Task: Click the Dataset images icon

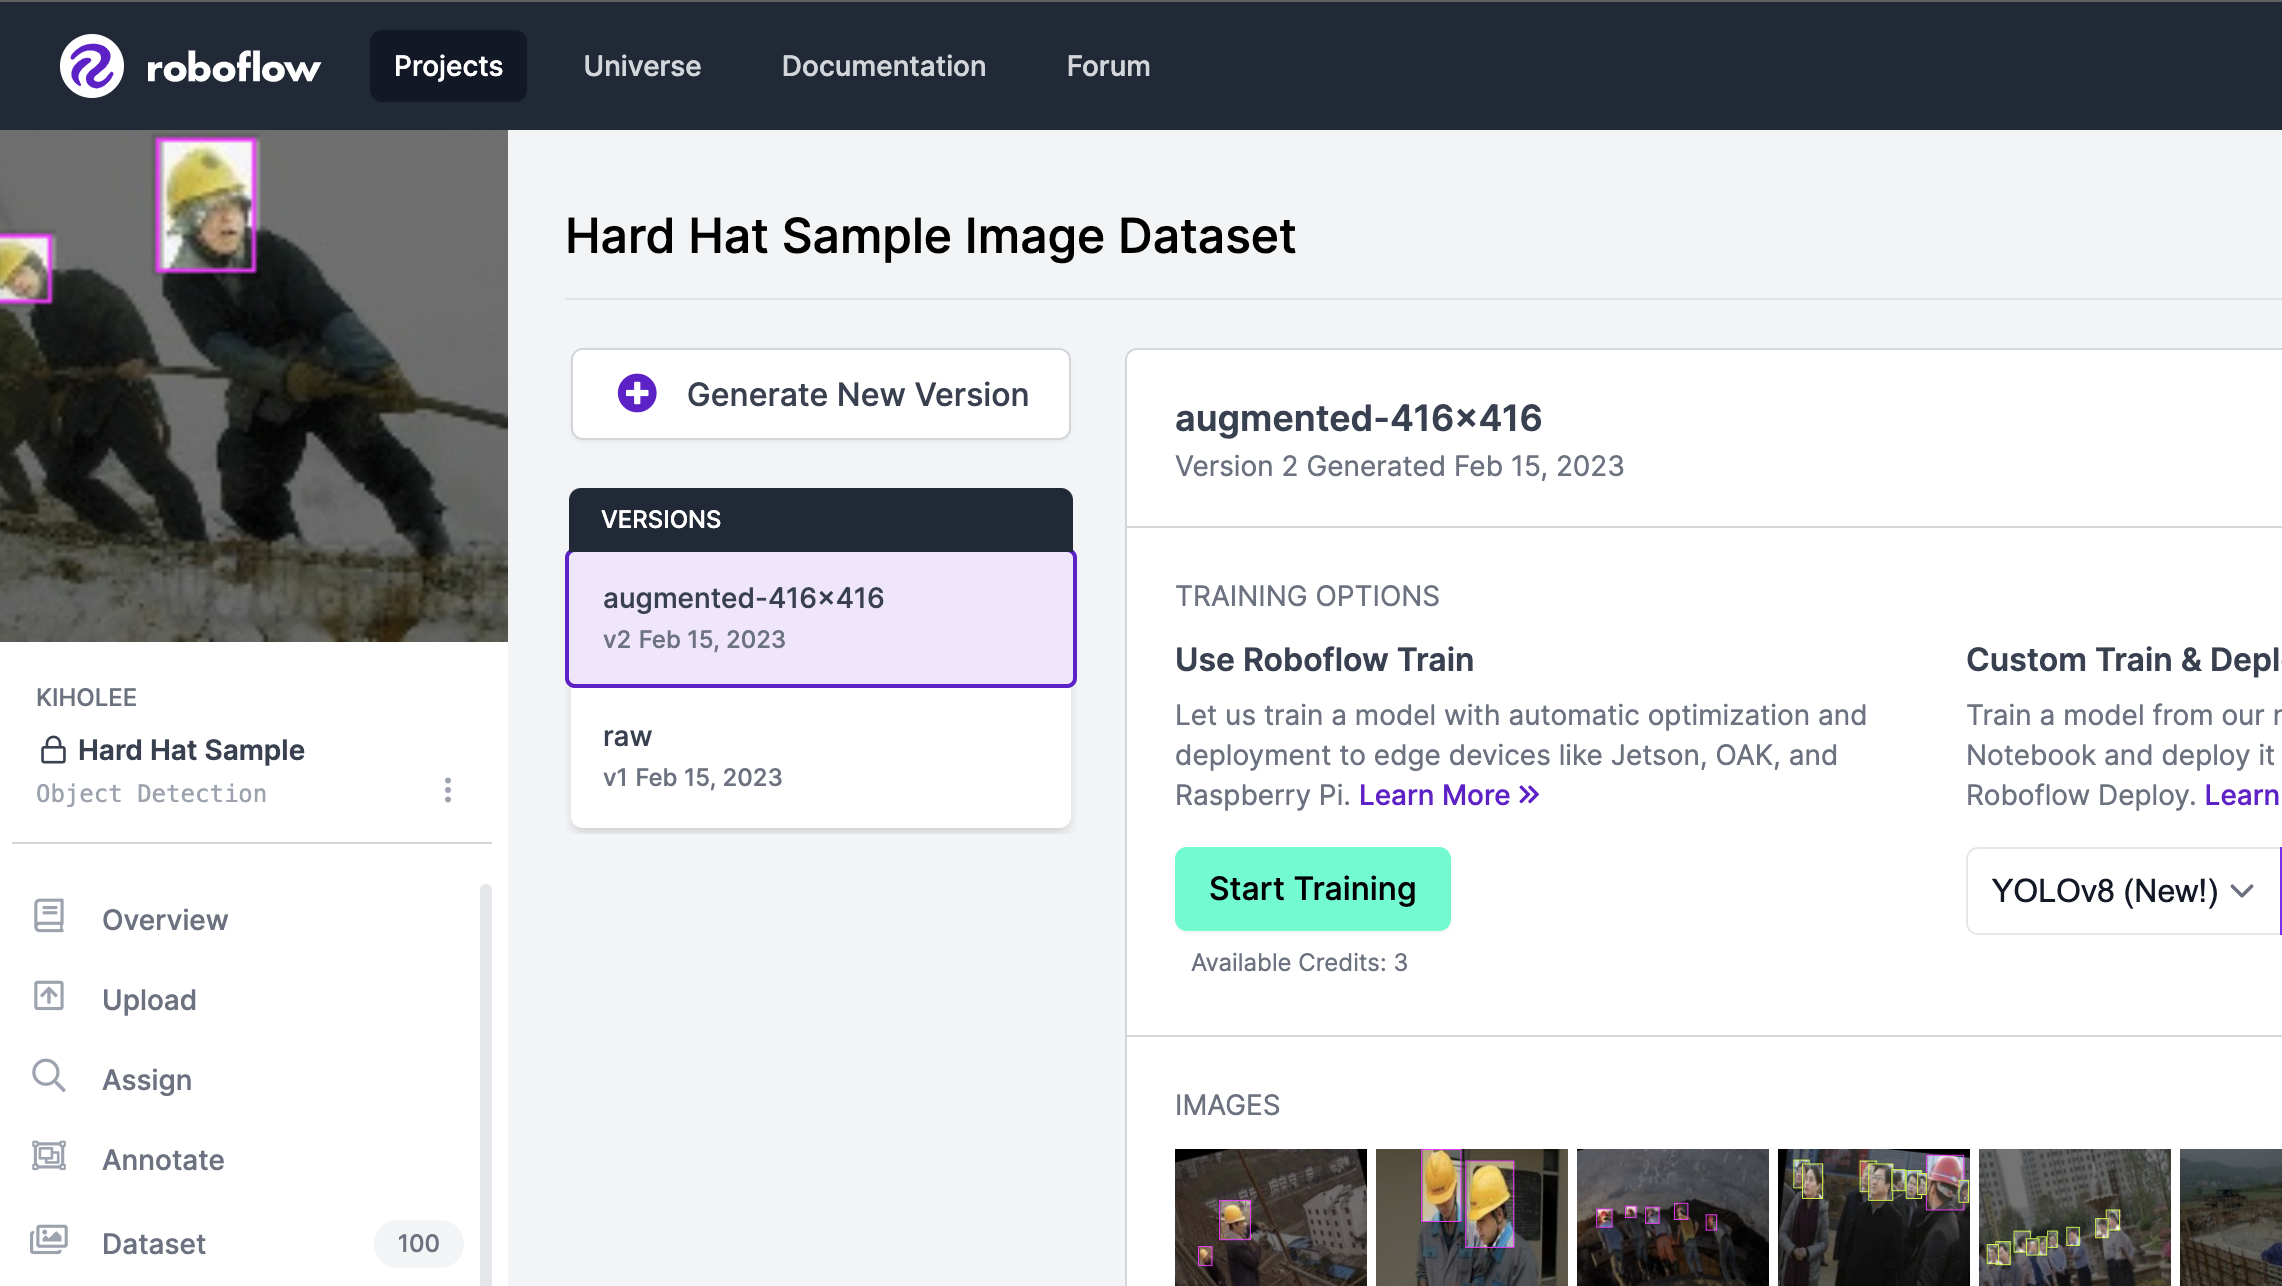Action: click(x=49, y=1240)
